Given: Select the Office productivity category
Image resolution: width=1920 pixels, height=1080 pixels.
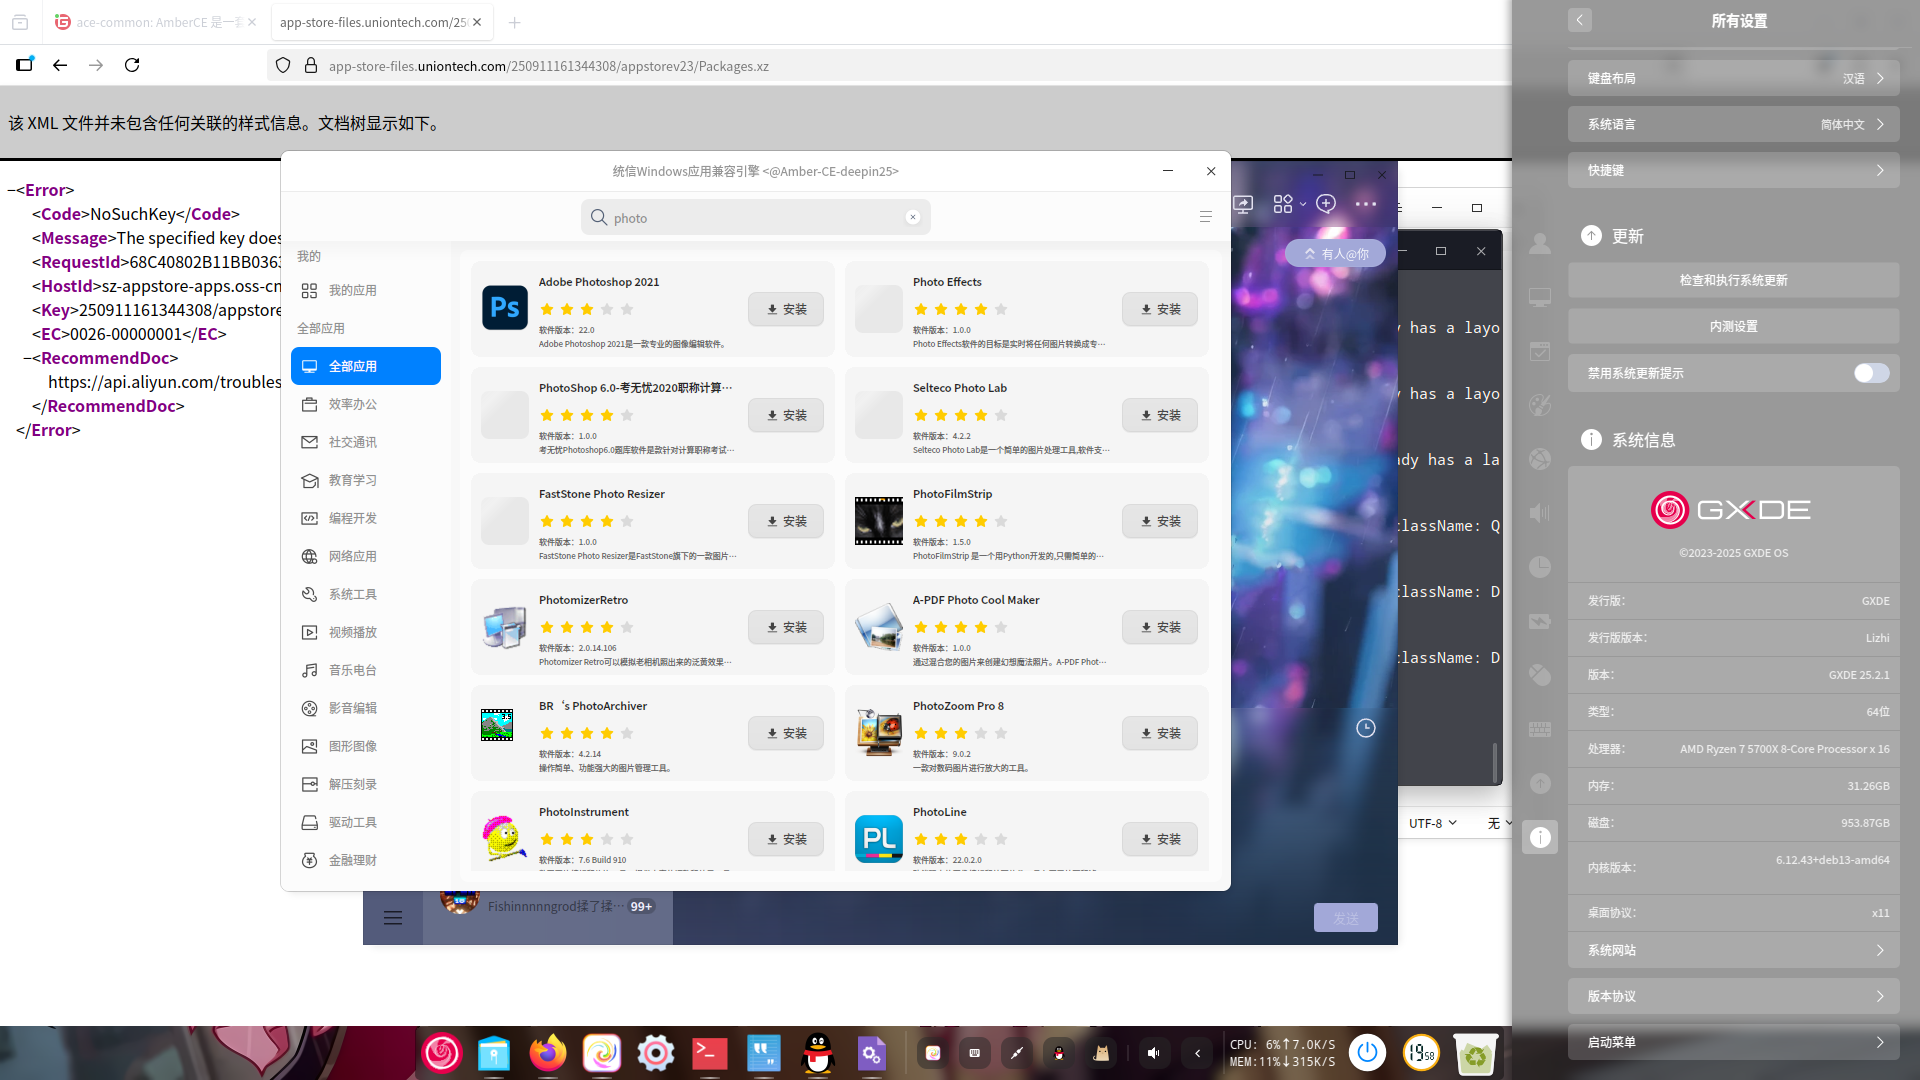Looking at the screenshot, I should click(x=366, y=404).
